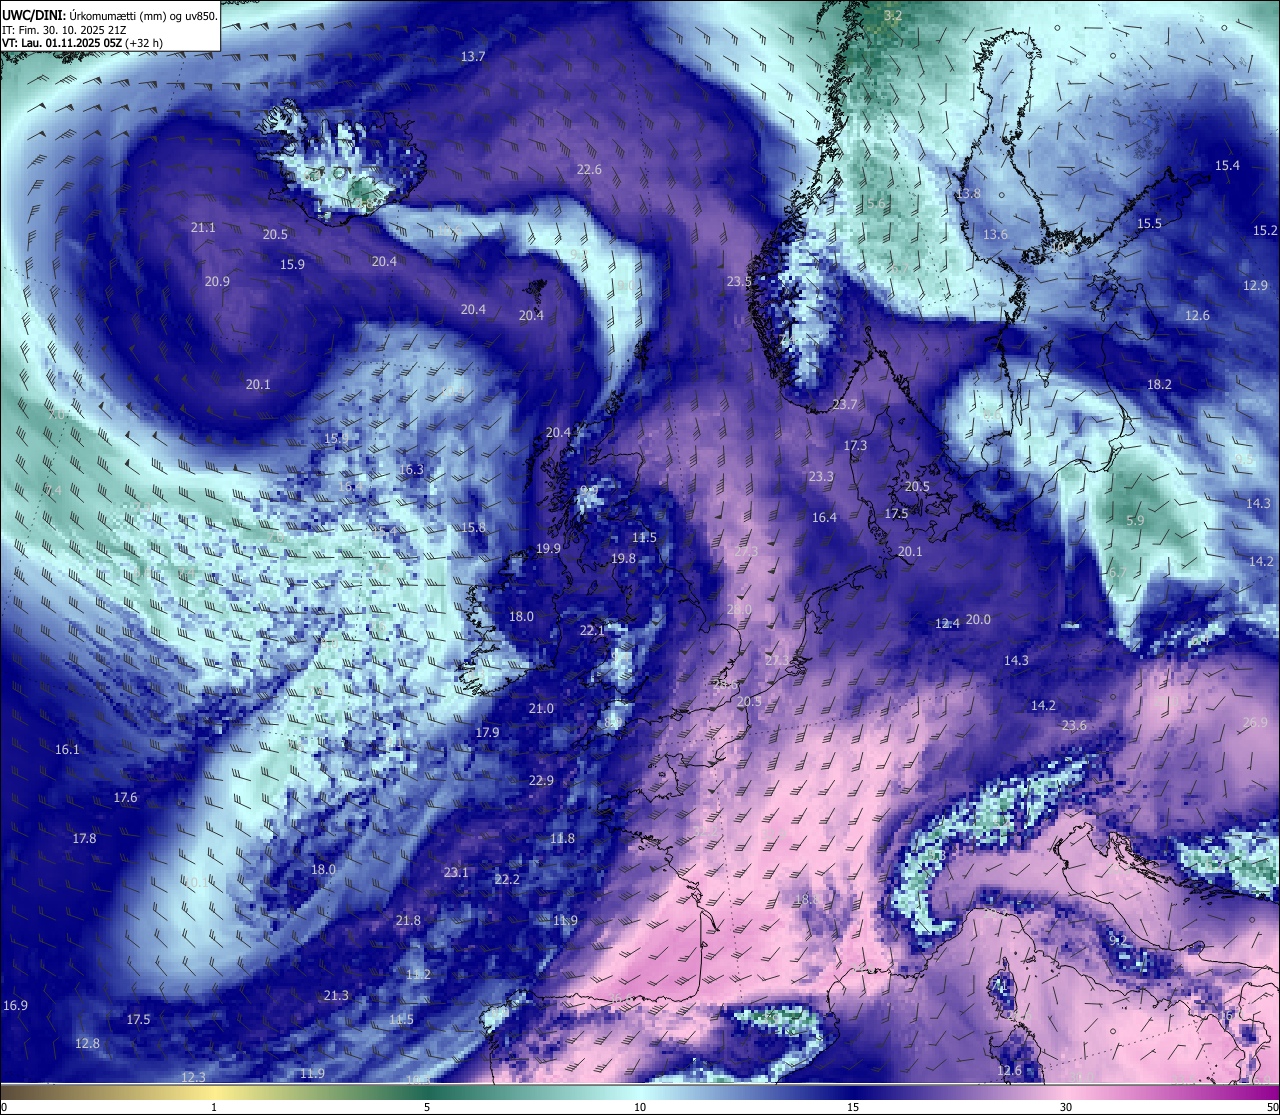This screenshot has height=1115, width=1280.
Task: Click the map value 12.3
Action: (193, 1078)
